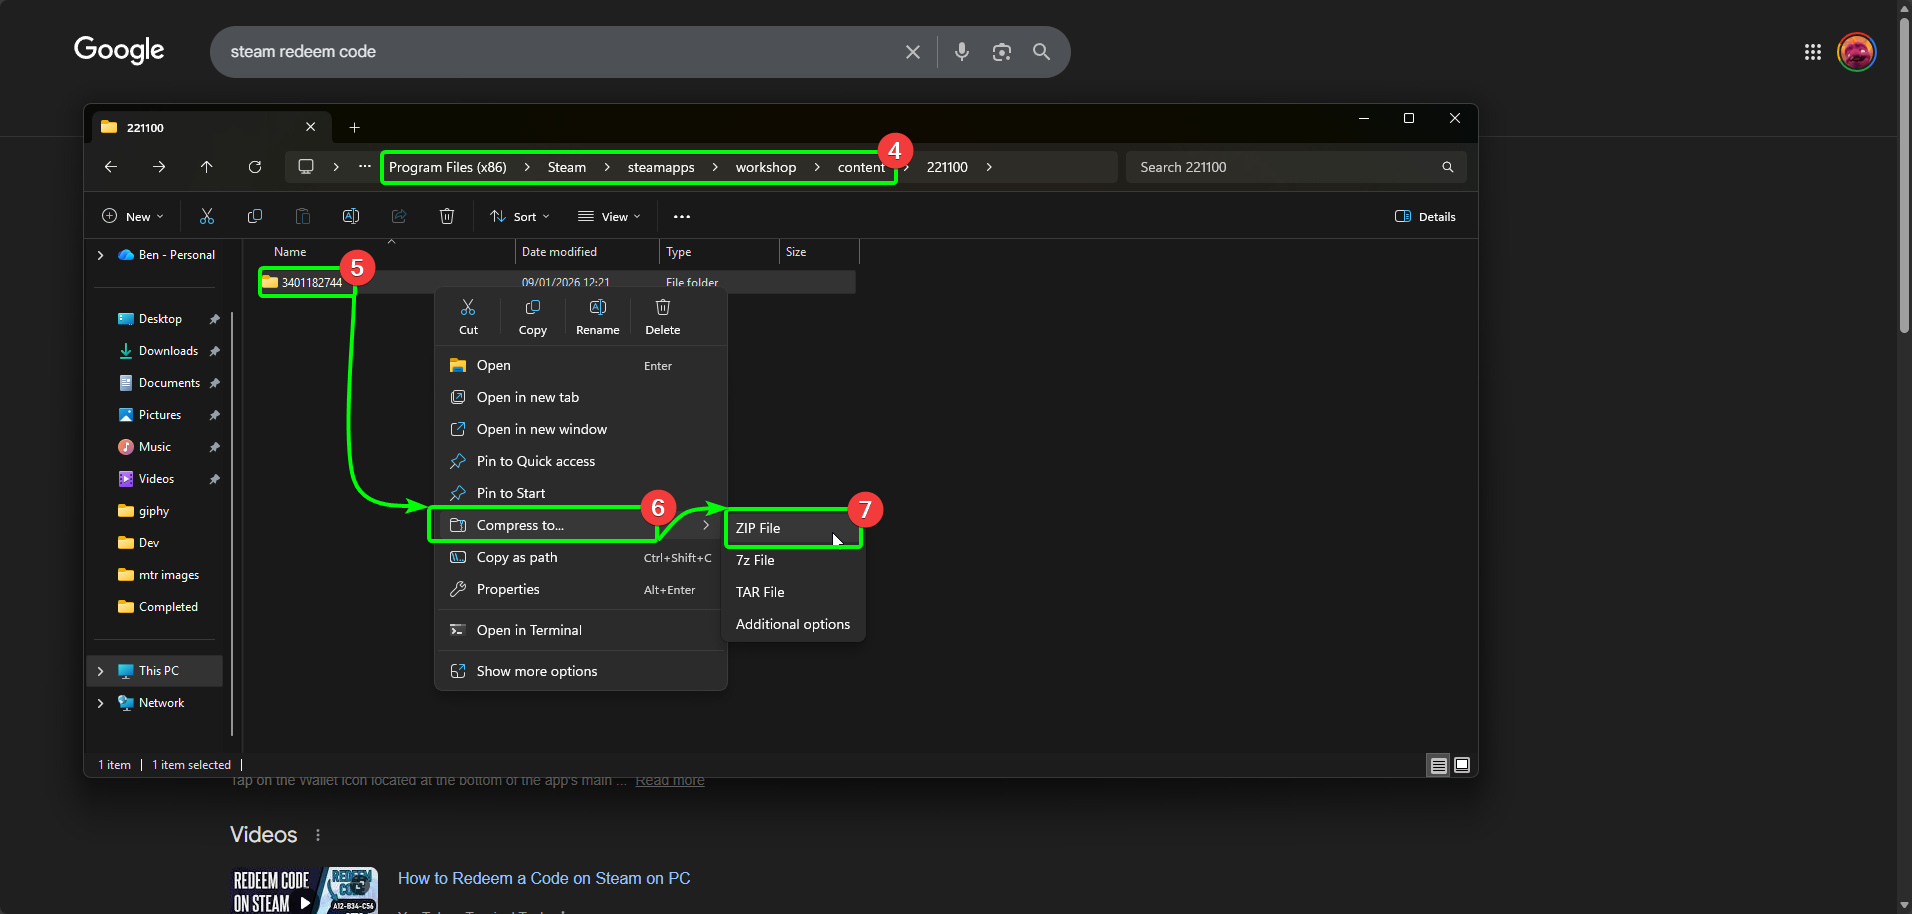Click the Cut icon in context menu
This screenshot has width=1912, height=914.
tap(468, 315)
